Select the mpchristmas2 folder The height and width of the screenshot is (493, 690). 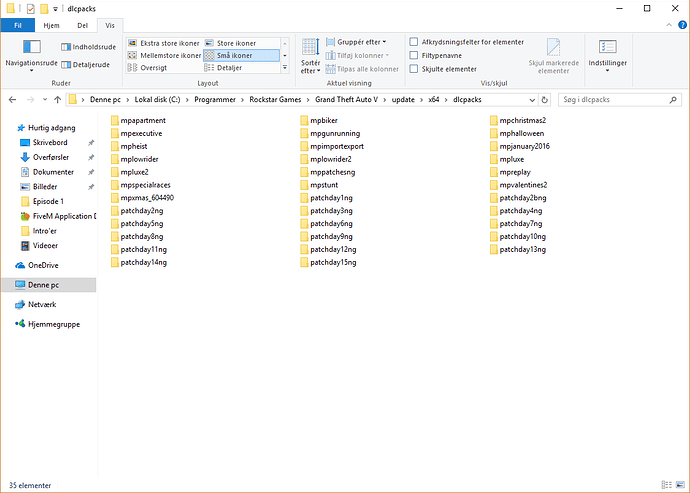pos(518,120)
